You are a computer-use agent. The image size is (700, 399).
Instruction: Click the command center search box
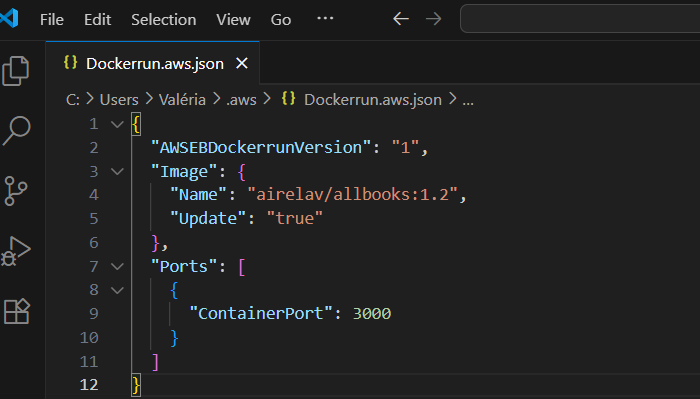[x=580, y=19]
